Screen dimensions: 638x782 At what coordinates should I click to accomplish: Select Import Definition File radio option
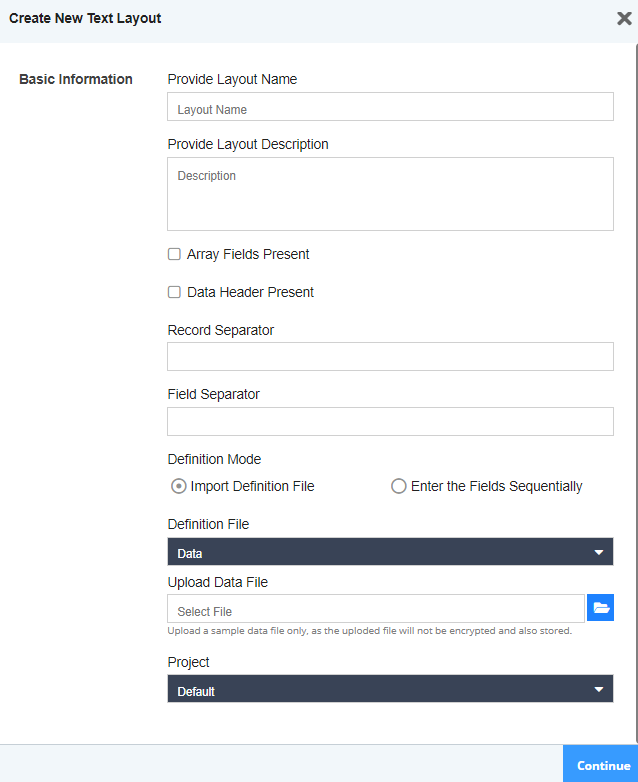click(179, 487)
